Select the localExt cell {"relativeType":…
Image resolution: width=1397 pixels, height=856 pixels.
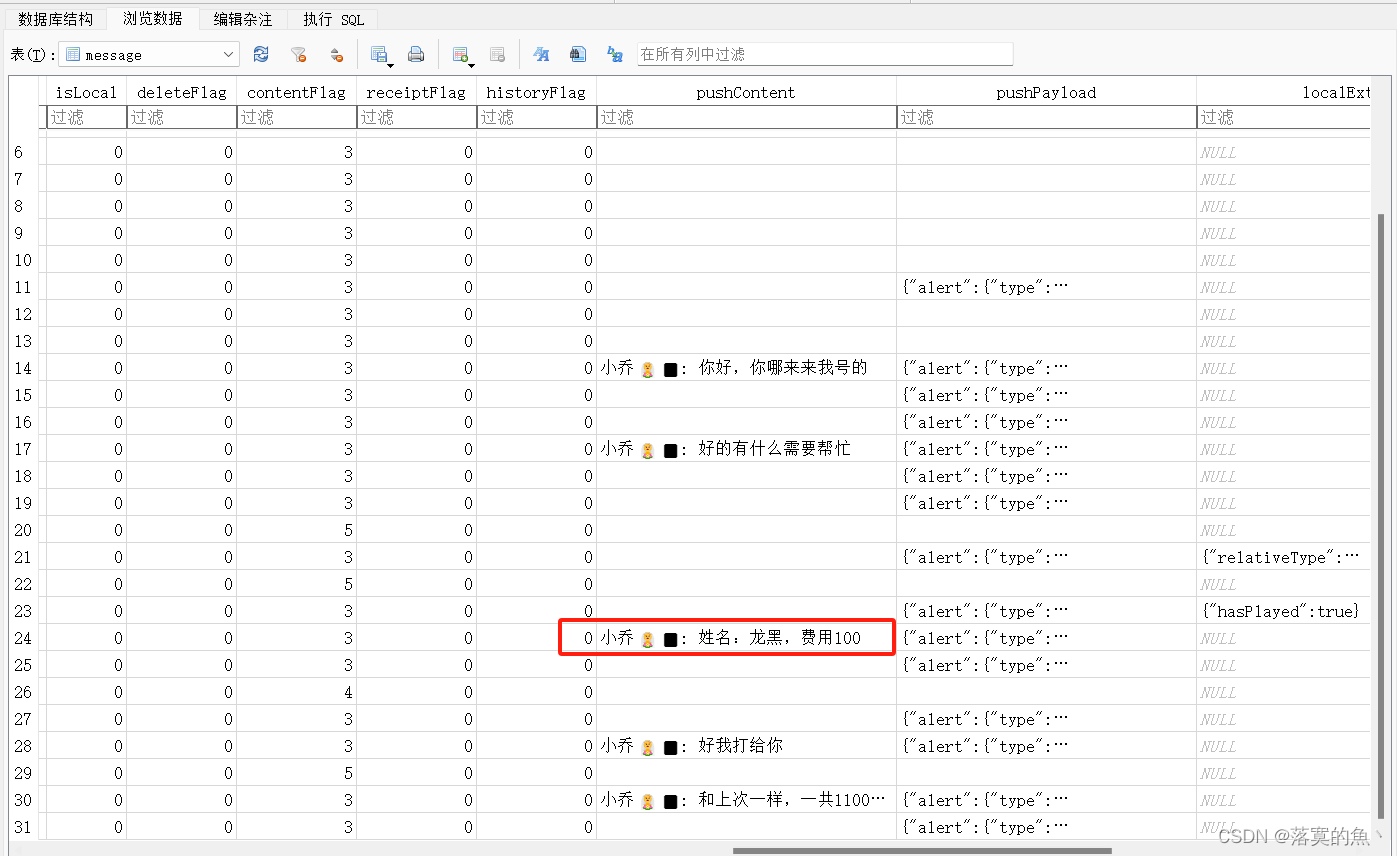(1283, 557)
